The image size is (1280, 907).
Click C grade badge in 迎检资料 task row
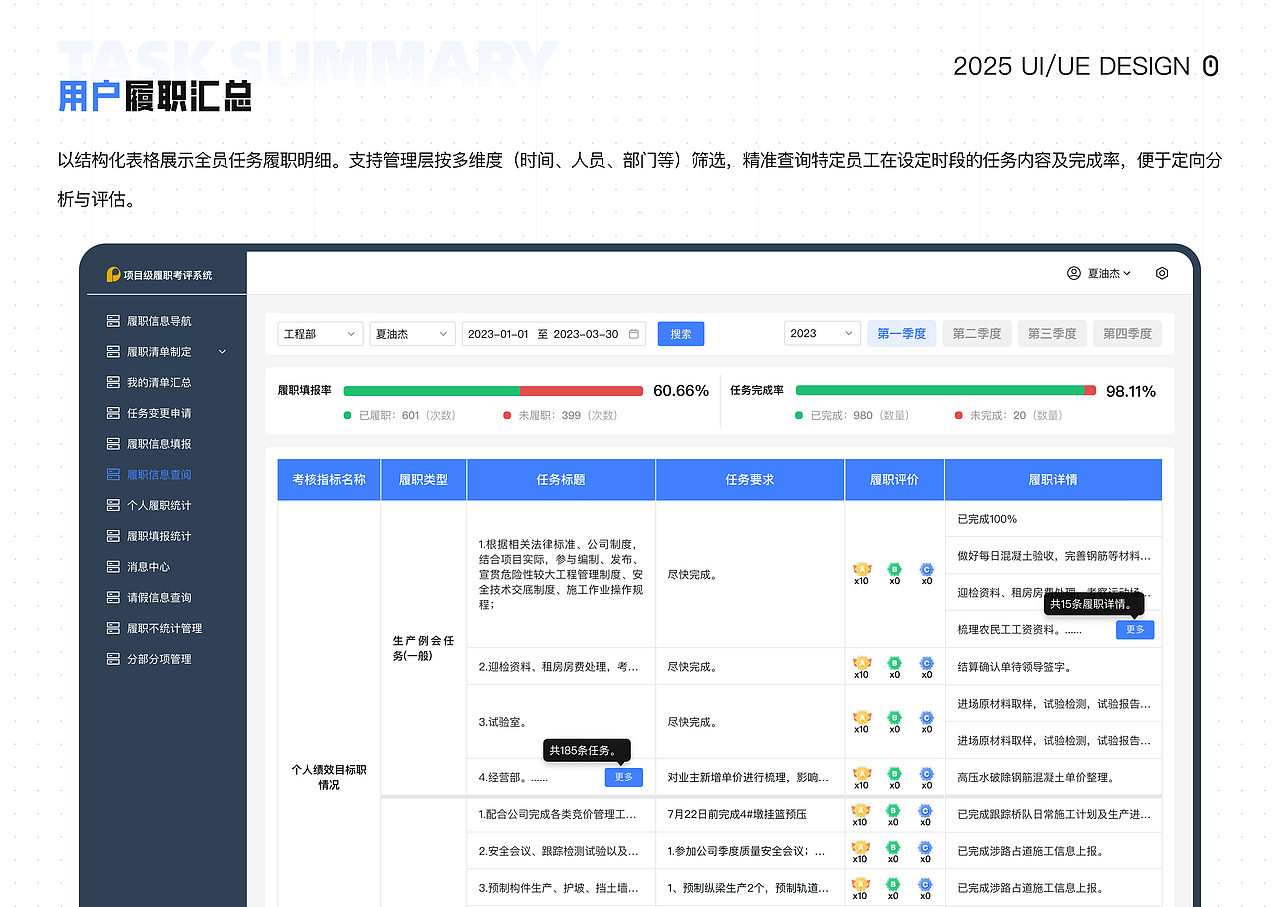(x=927, y=662)
